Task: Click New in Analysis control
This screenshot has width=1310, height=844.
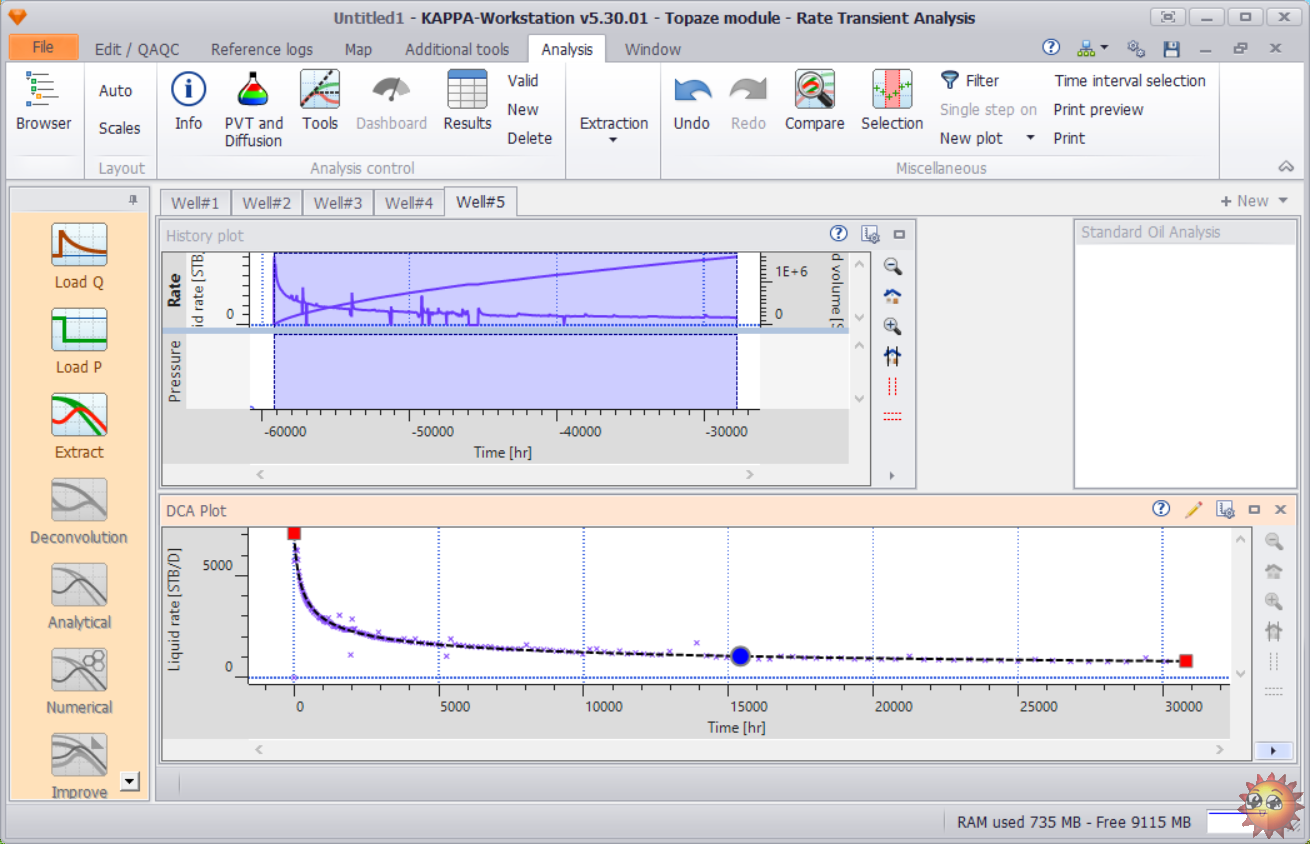Action: [523, 110]
